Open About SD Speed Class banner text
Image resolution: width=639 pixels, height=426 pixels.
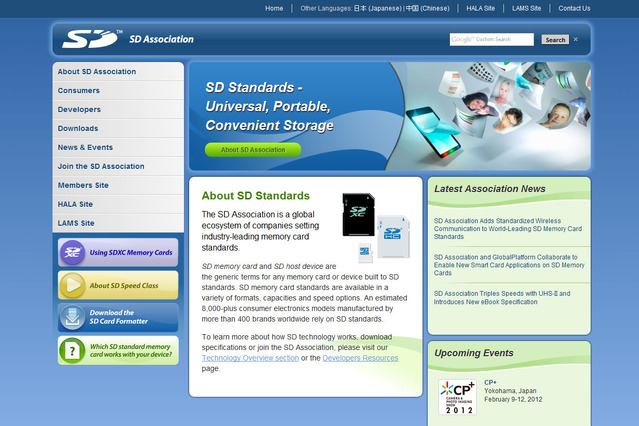(x=124, y=285)
